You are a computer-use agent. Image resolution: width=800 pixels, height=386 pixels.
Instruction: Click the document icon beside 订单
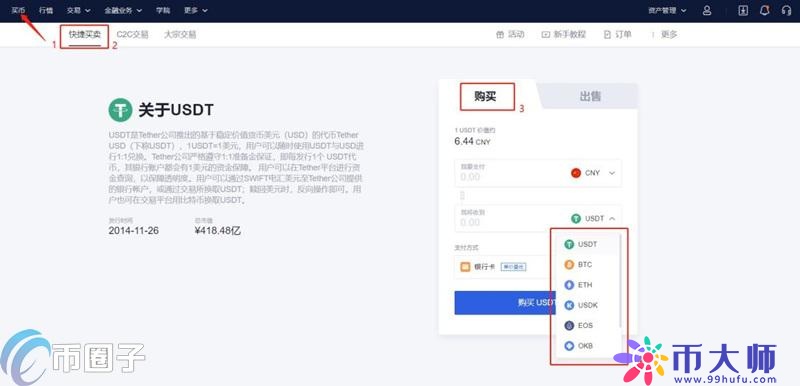tap(607, 35)
